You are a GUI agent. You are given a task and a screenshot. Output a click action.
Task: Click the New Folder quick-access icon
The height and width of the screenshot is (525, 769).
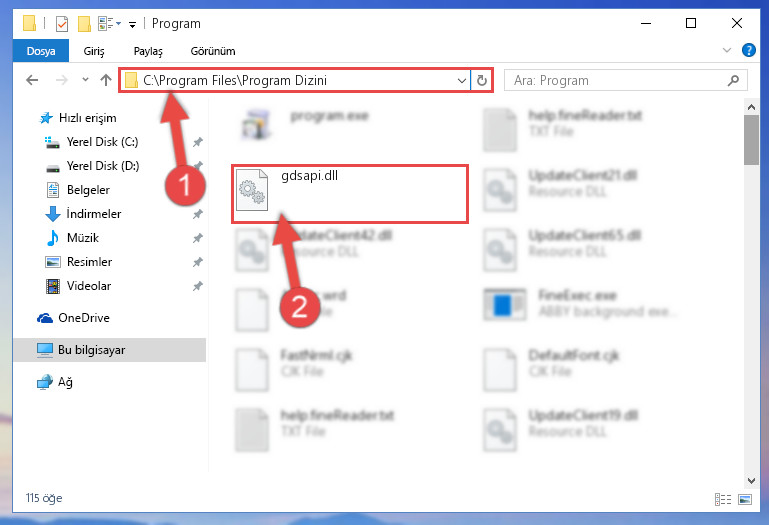coord(84,24)
